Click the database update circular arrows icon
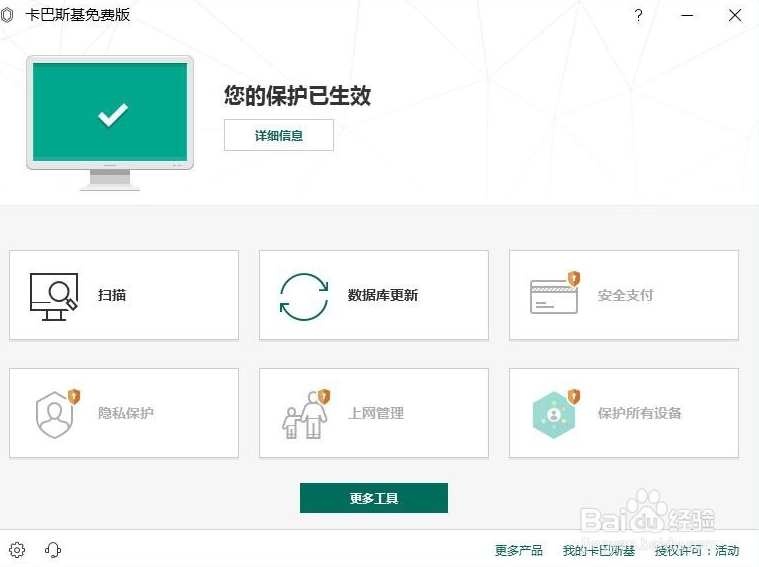This screenshot has height=567, width=759. tap(304, 296)
